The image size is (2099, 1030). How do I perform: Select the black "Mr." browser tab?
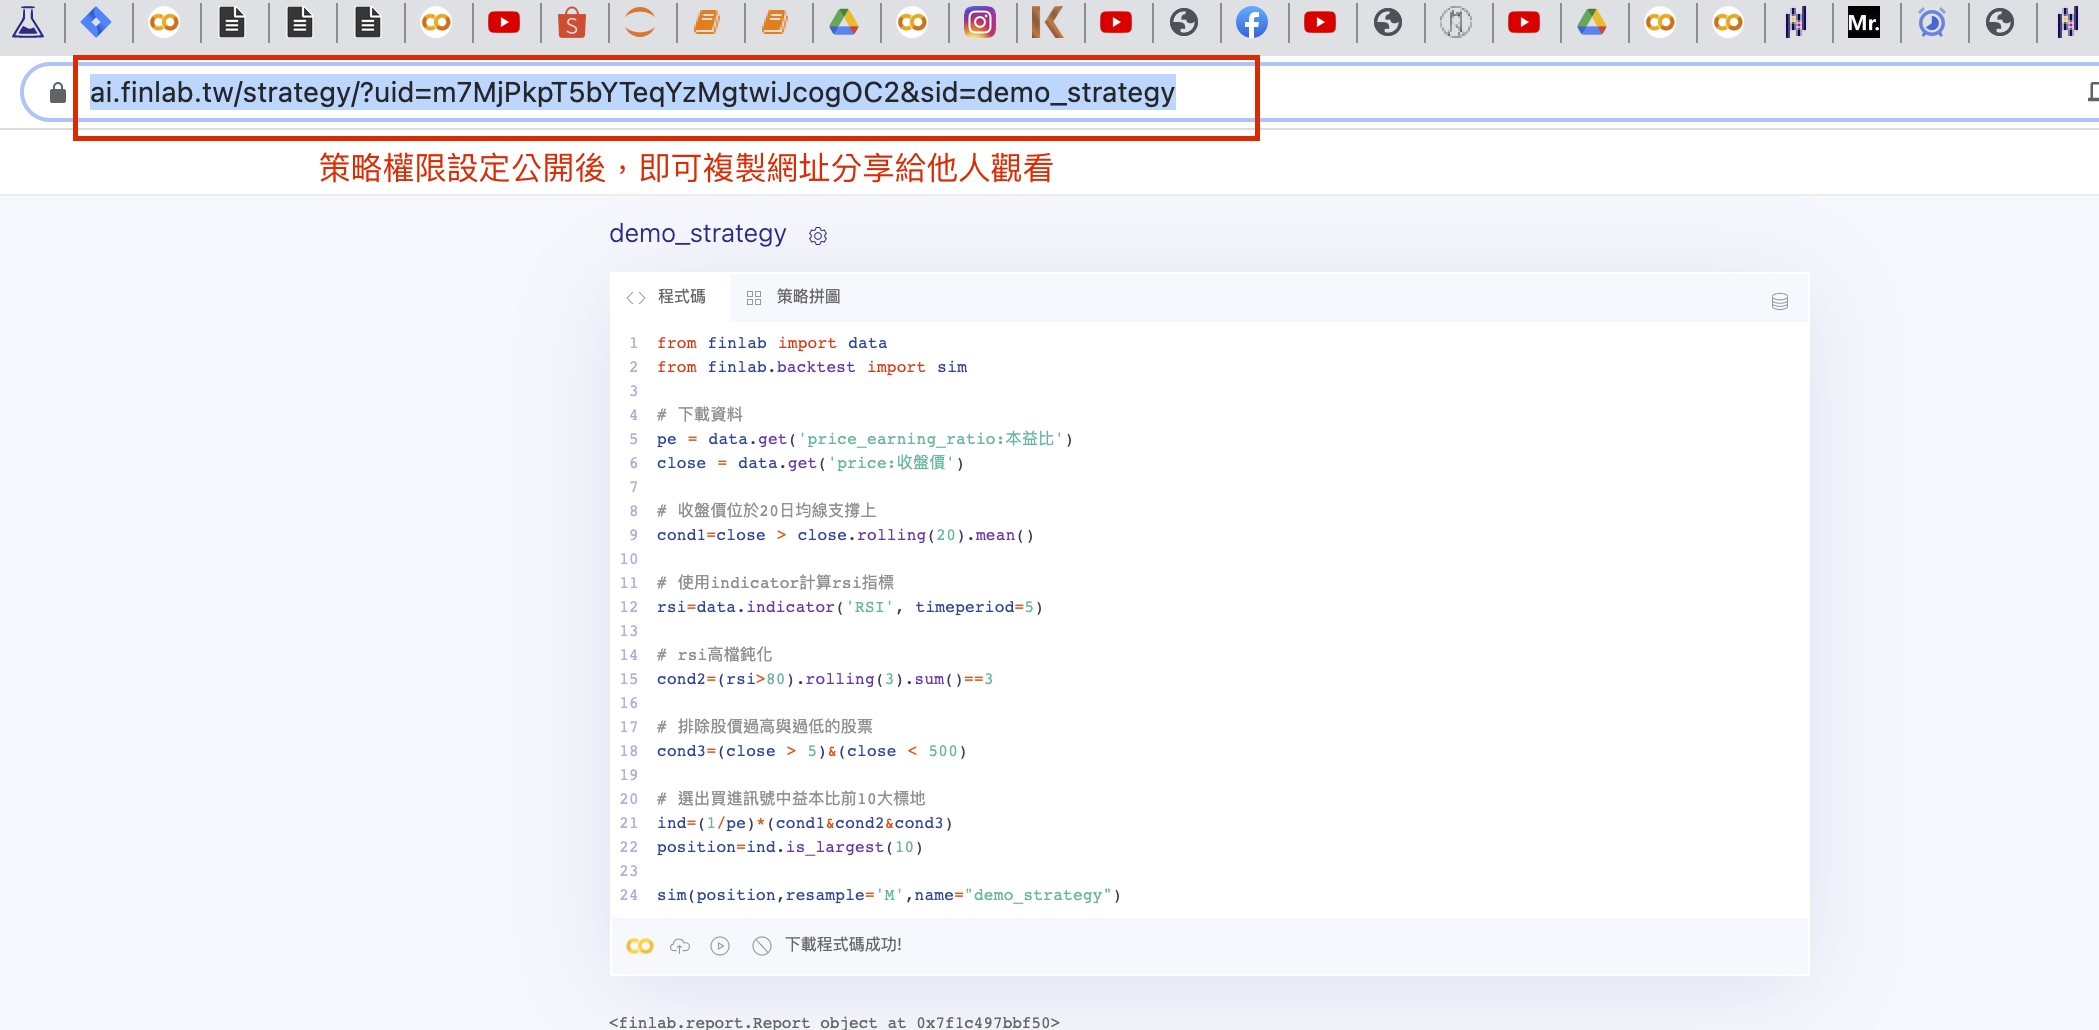coord(1863,22)
